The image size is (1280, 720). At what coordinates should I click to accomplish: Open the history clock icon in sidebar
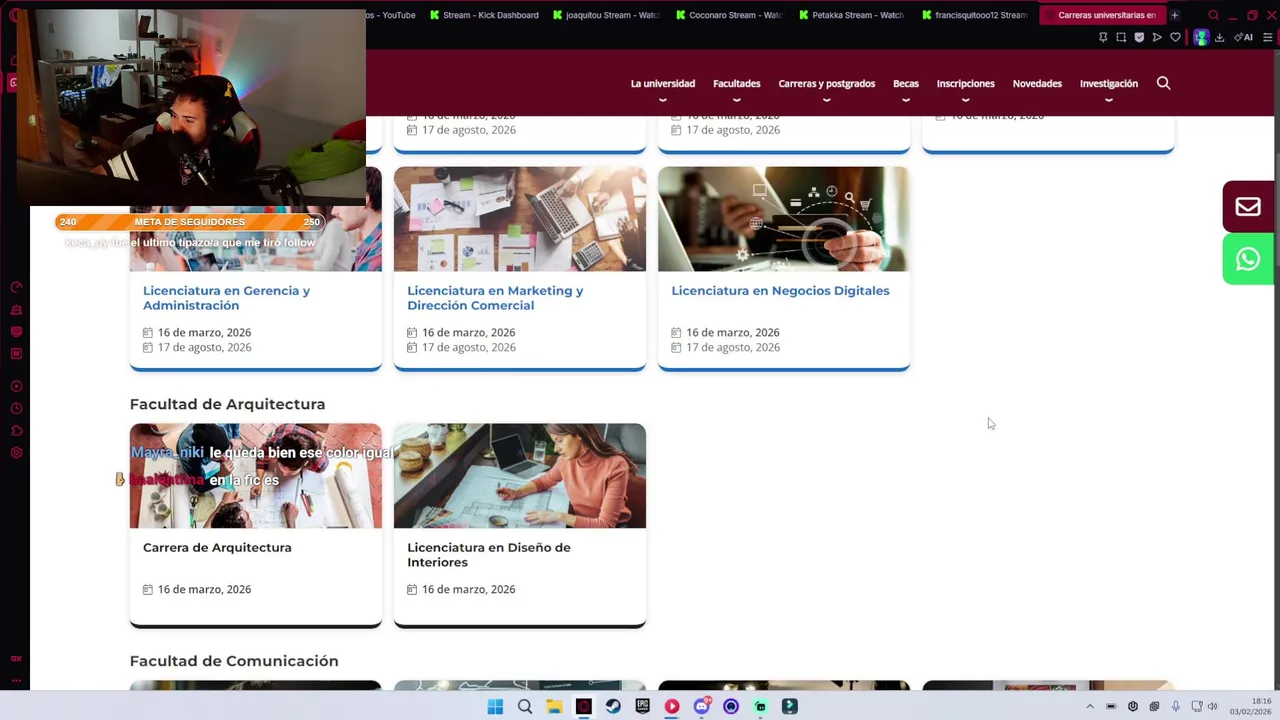16,408
